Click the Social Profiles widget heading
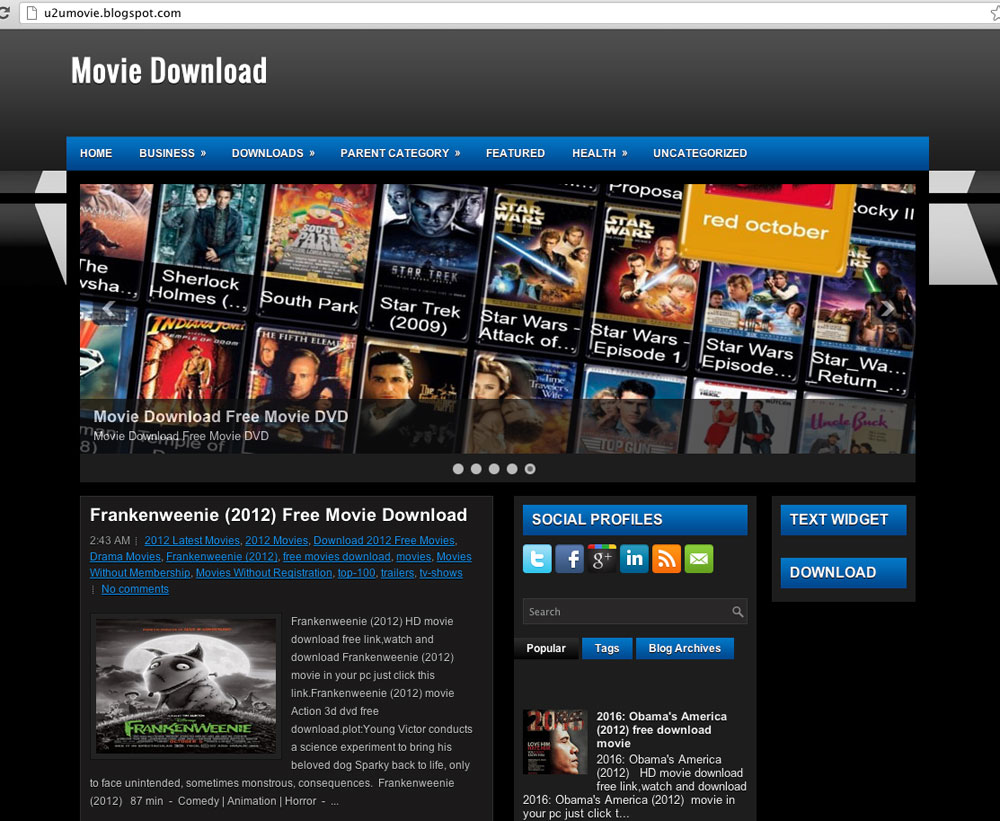The width and height of the screenshot is (1000, 821). tap(635, 520)
